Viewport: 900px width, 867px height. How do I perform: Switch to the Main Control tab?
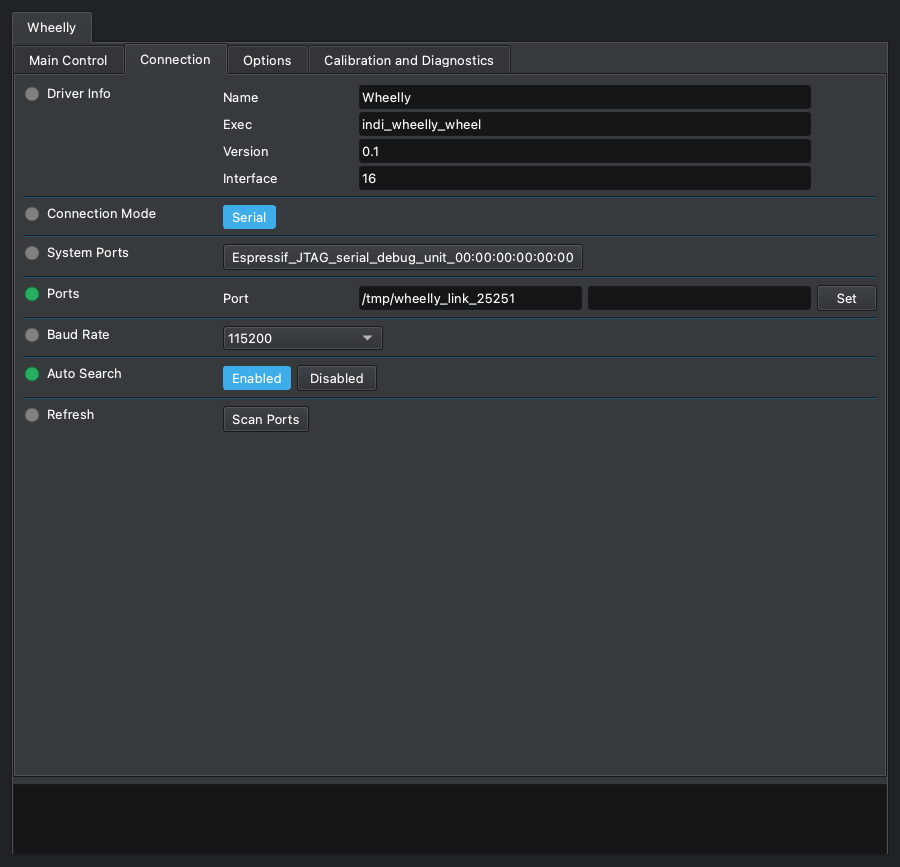[x=68, y=60]
